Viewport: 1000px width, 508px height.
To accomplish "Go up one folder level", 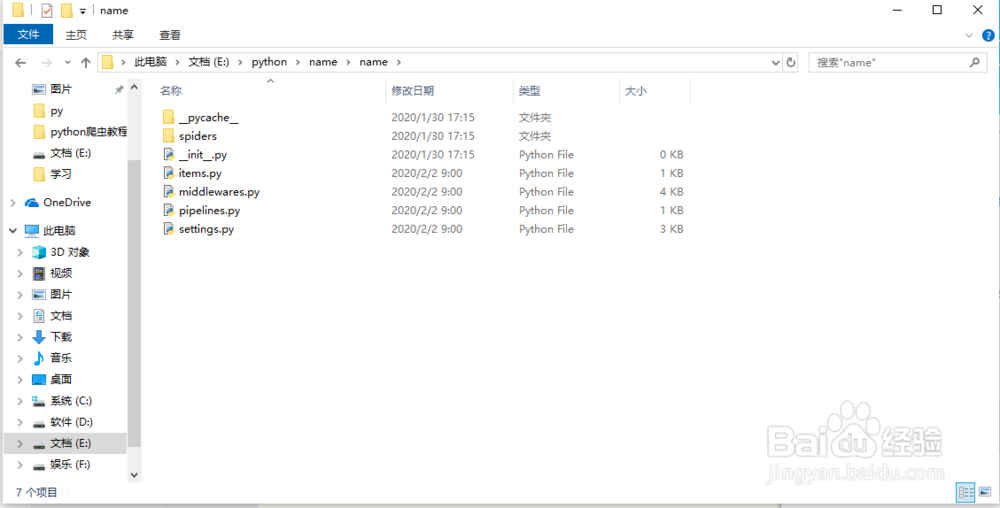I will pyautogui.click(x=86, y=62).
